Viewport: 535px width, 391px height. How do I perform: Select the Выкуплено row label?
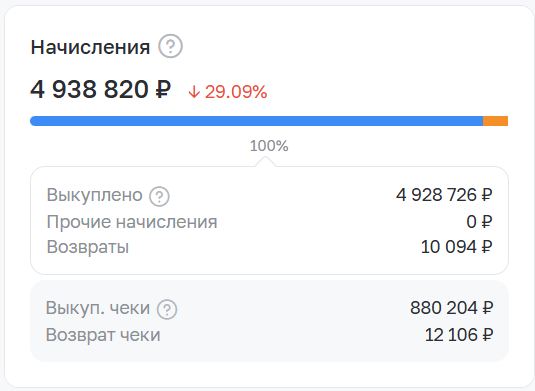coord(95,195)
